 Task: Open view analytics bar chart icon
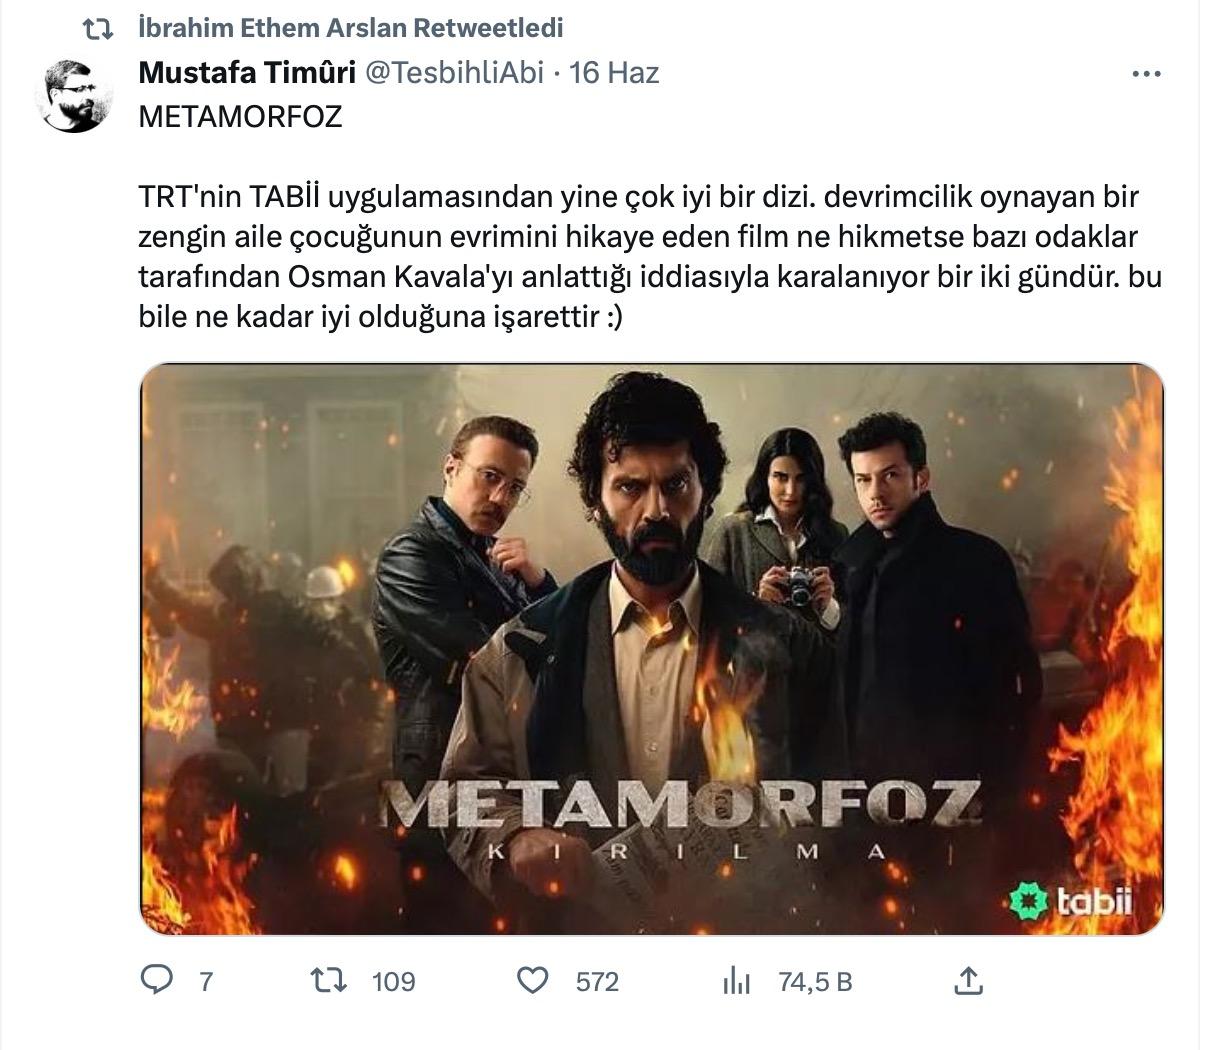[736, 981]
